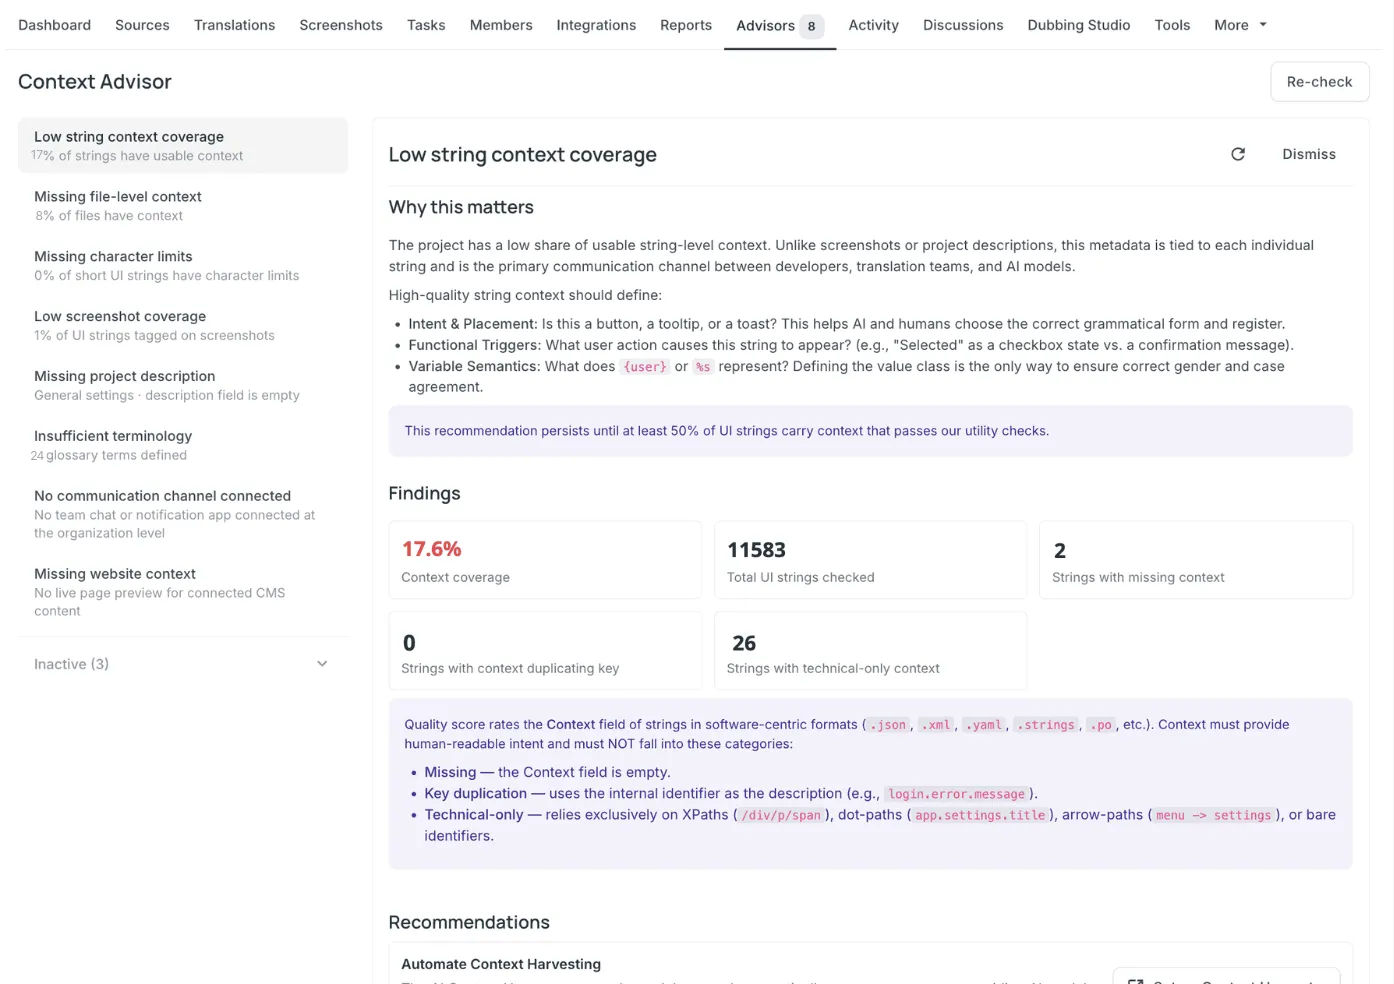Select Missing file-level context advisory
This screenshot has height=984, width=1394.
point(183,206)
